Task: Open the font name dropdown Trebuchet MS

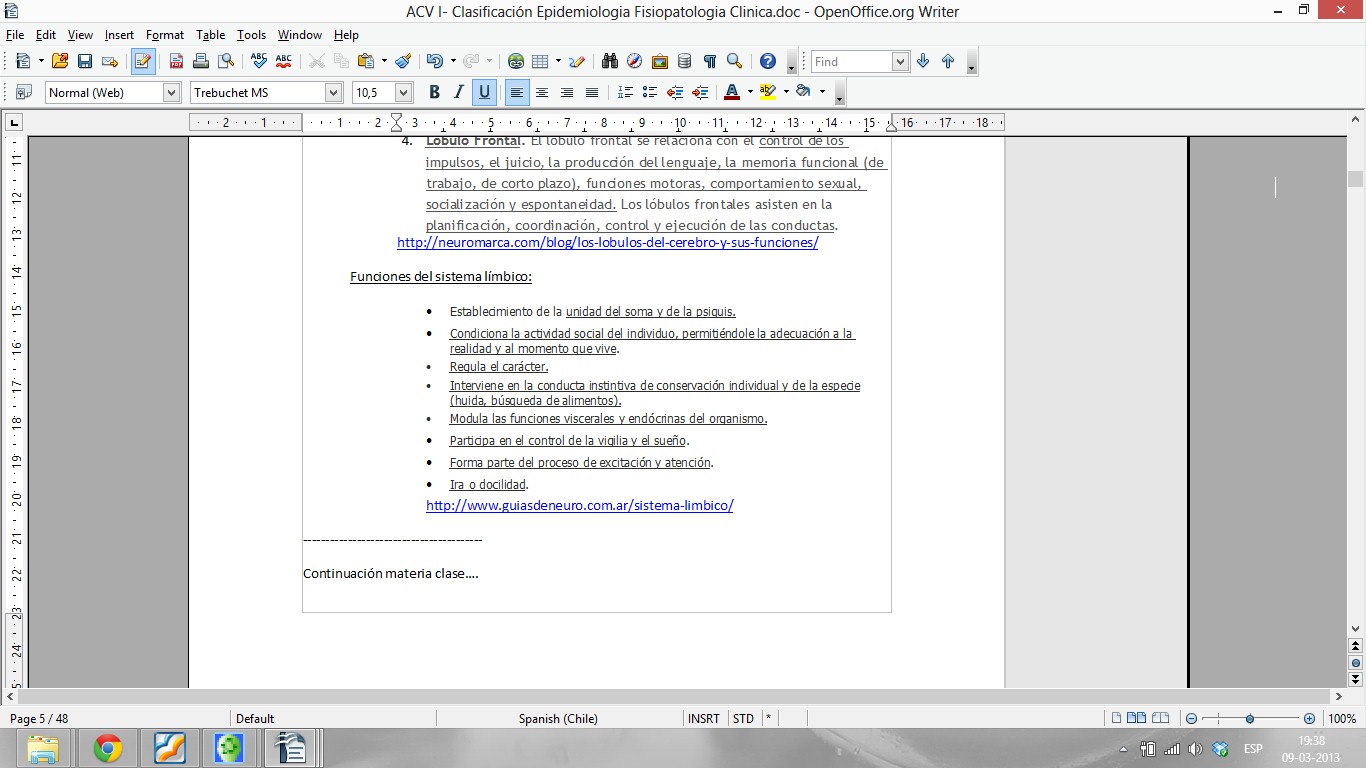Action: click(x=333, y=92)
